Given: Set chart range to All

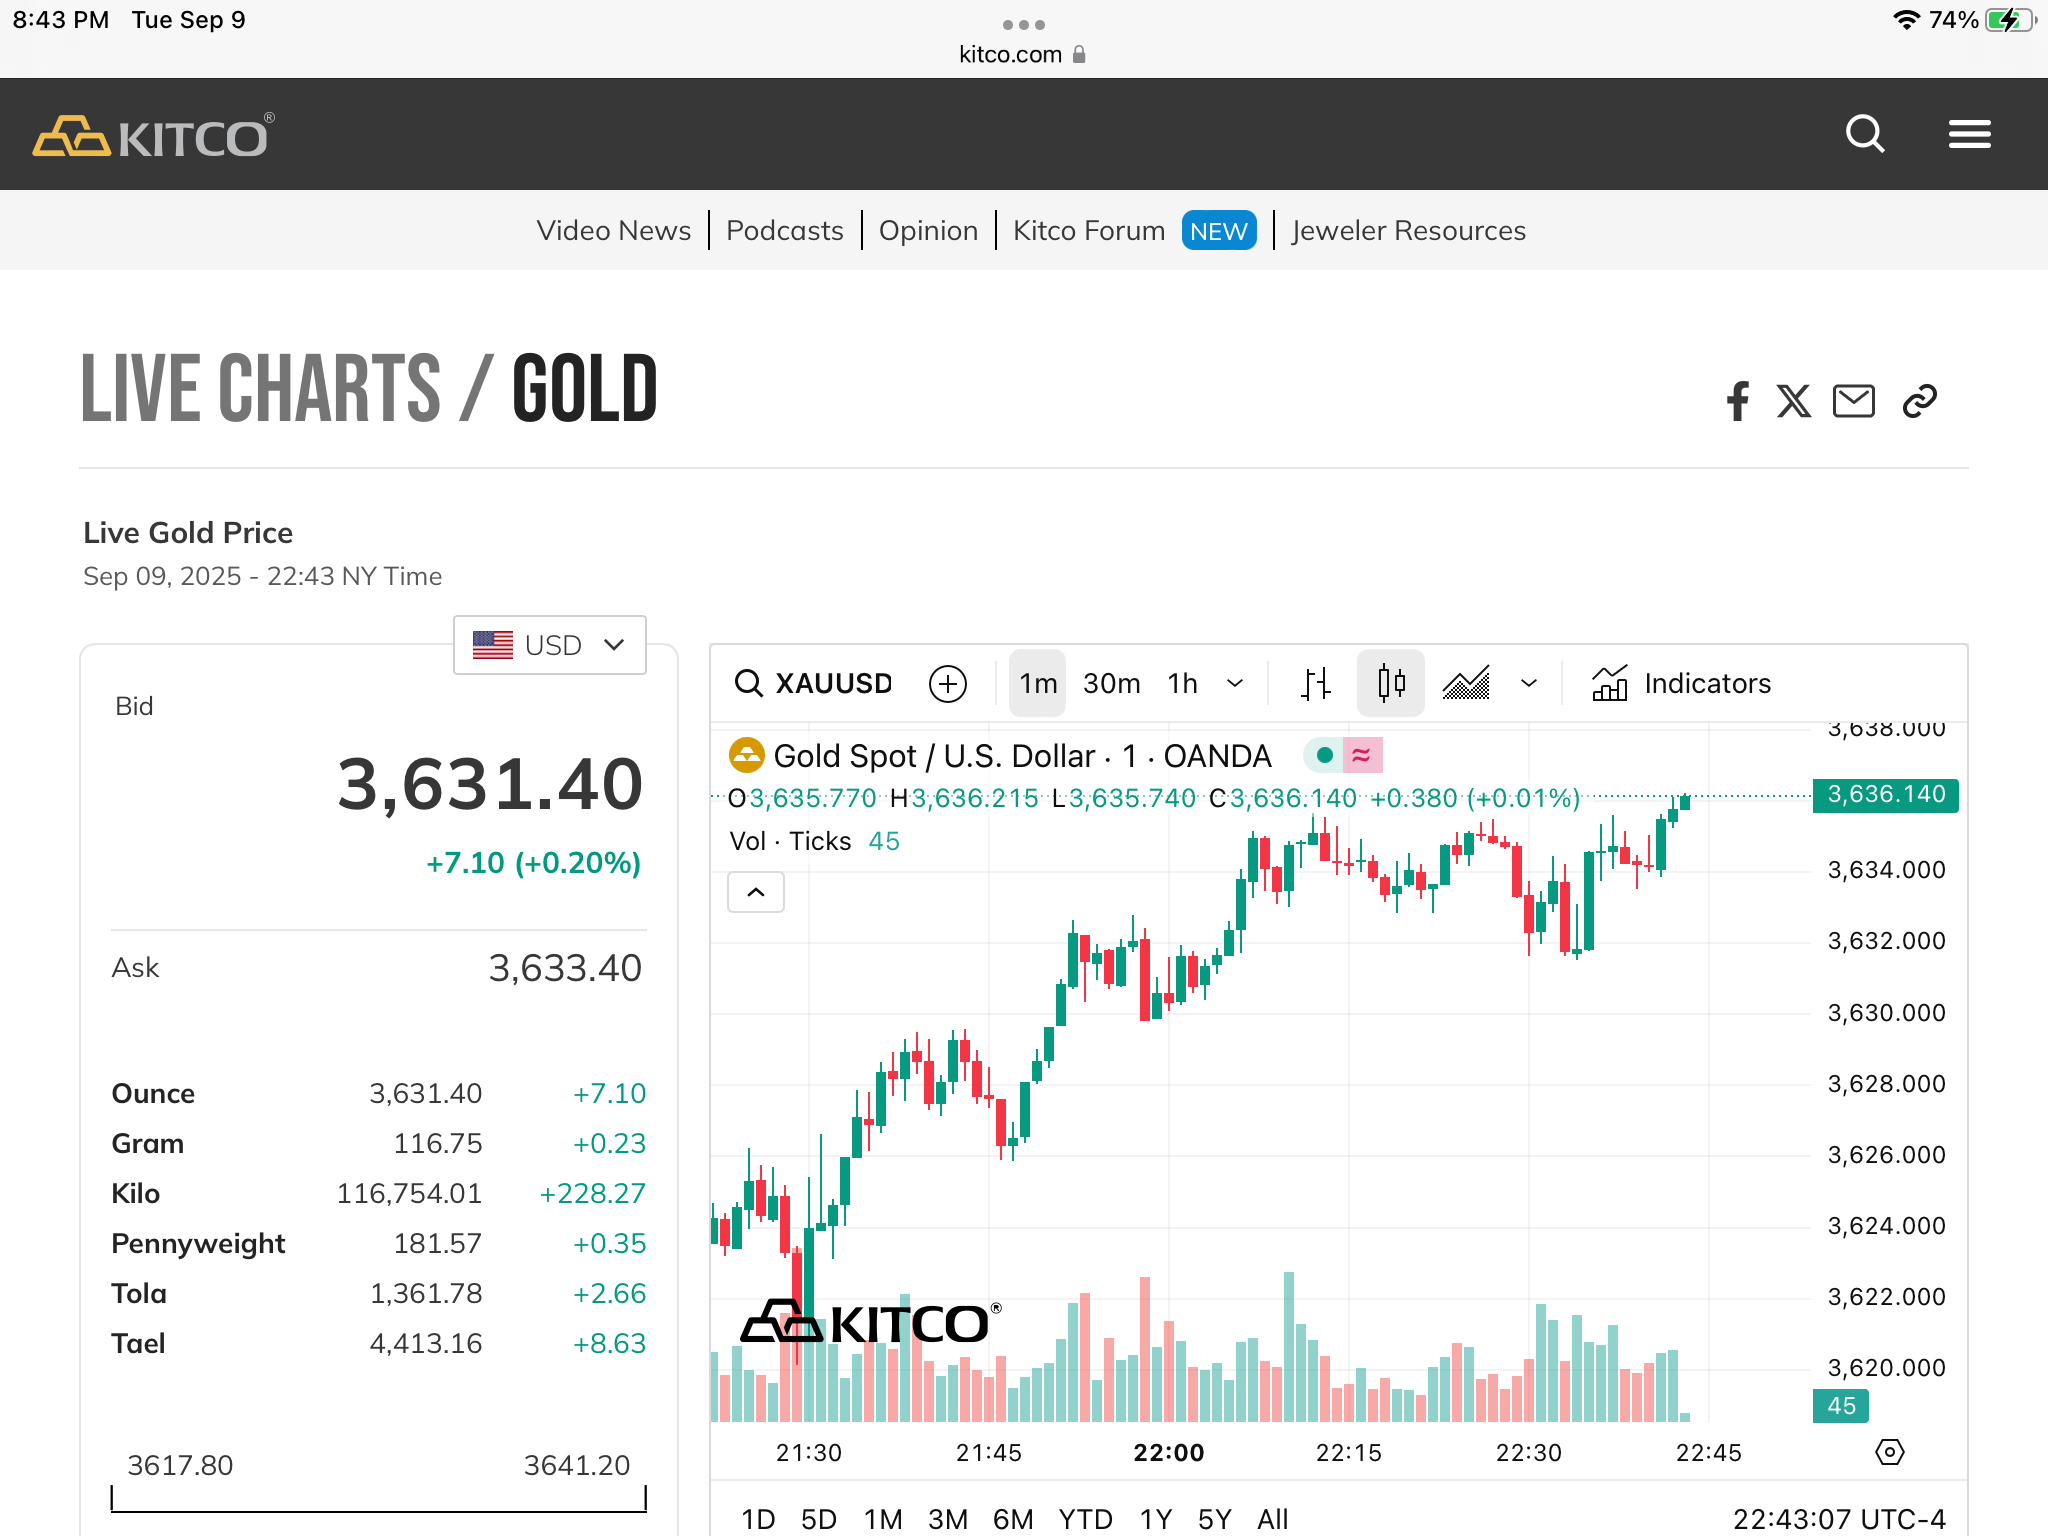Looking at the screenshot, I should click(1273, 1519).
